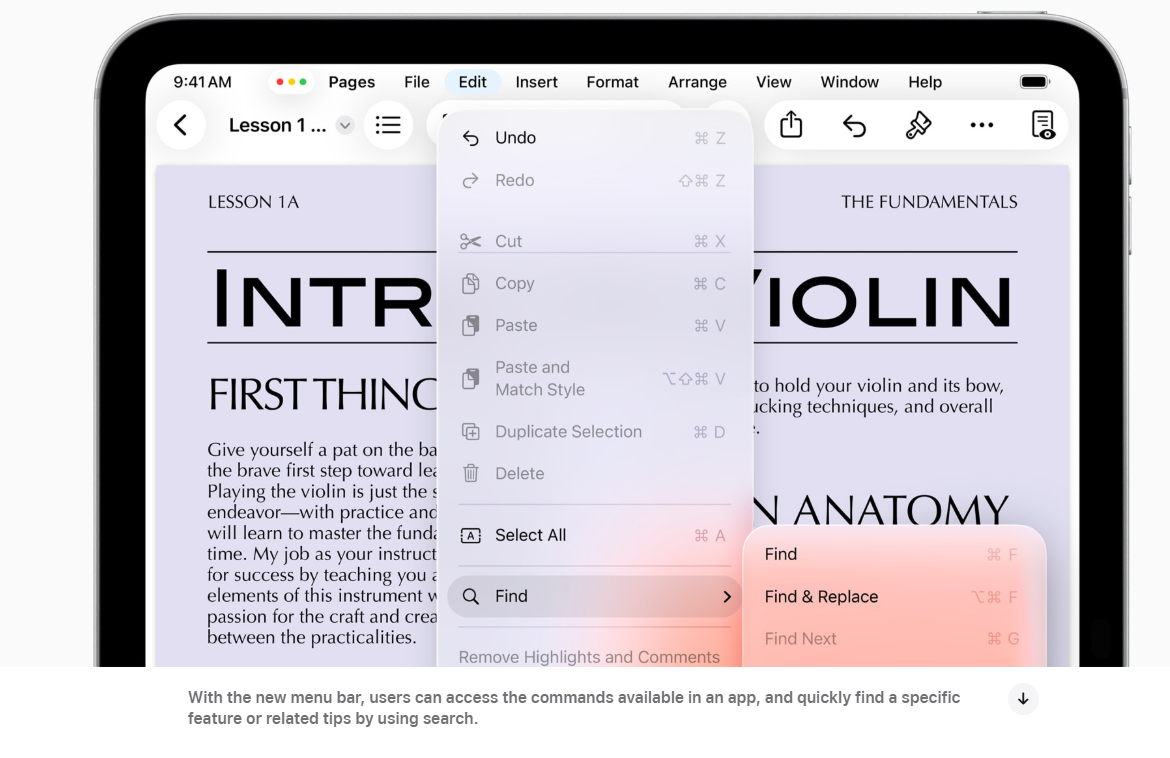Choose Find & Replace in submenu
Screen dimensions: 1170x758
tap(892, 597)
